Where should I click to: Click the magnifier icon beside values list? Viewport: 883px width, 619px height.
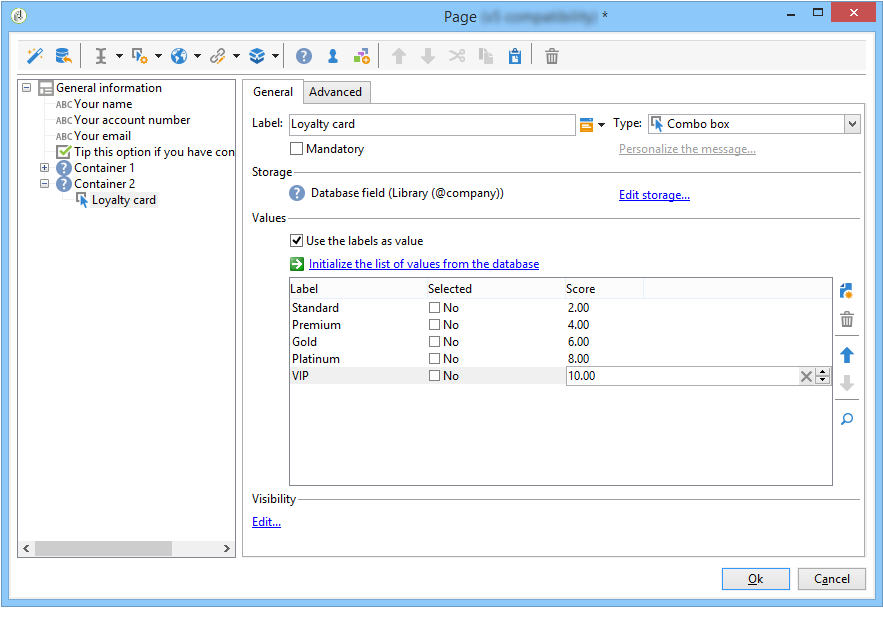846,419
